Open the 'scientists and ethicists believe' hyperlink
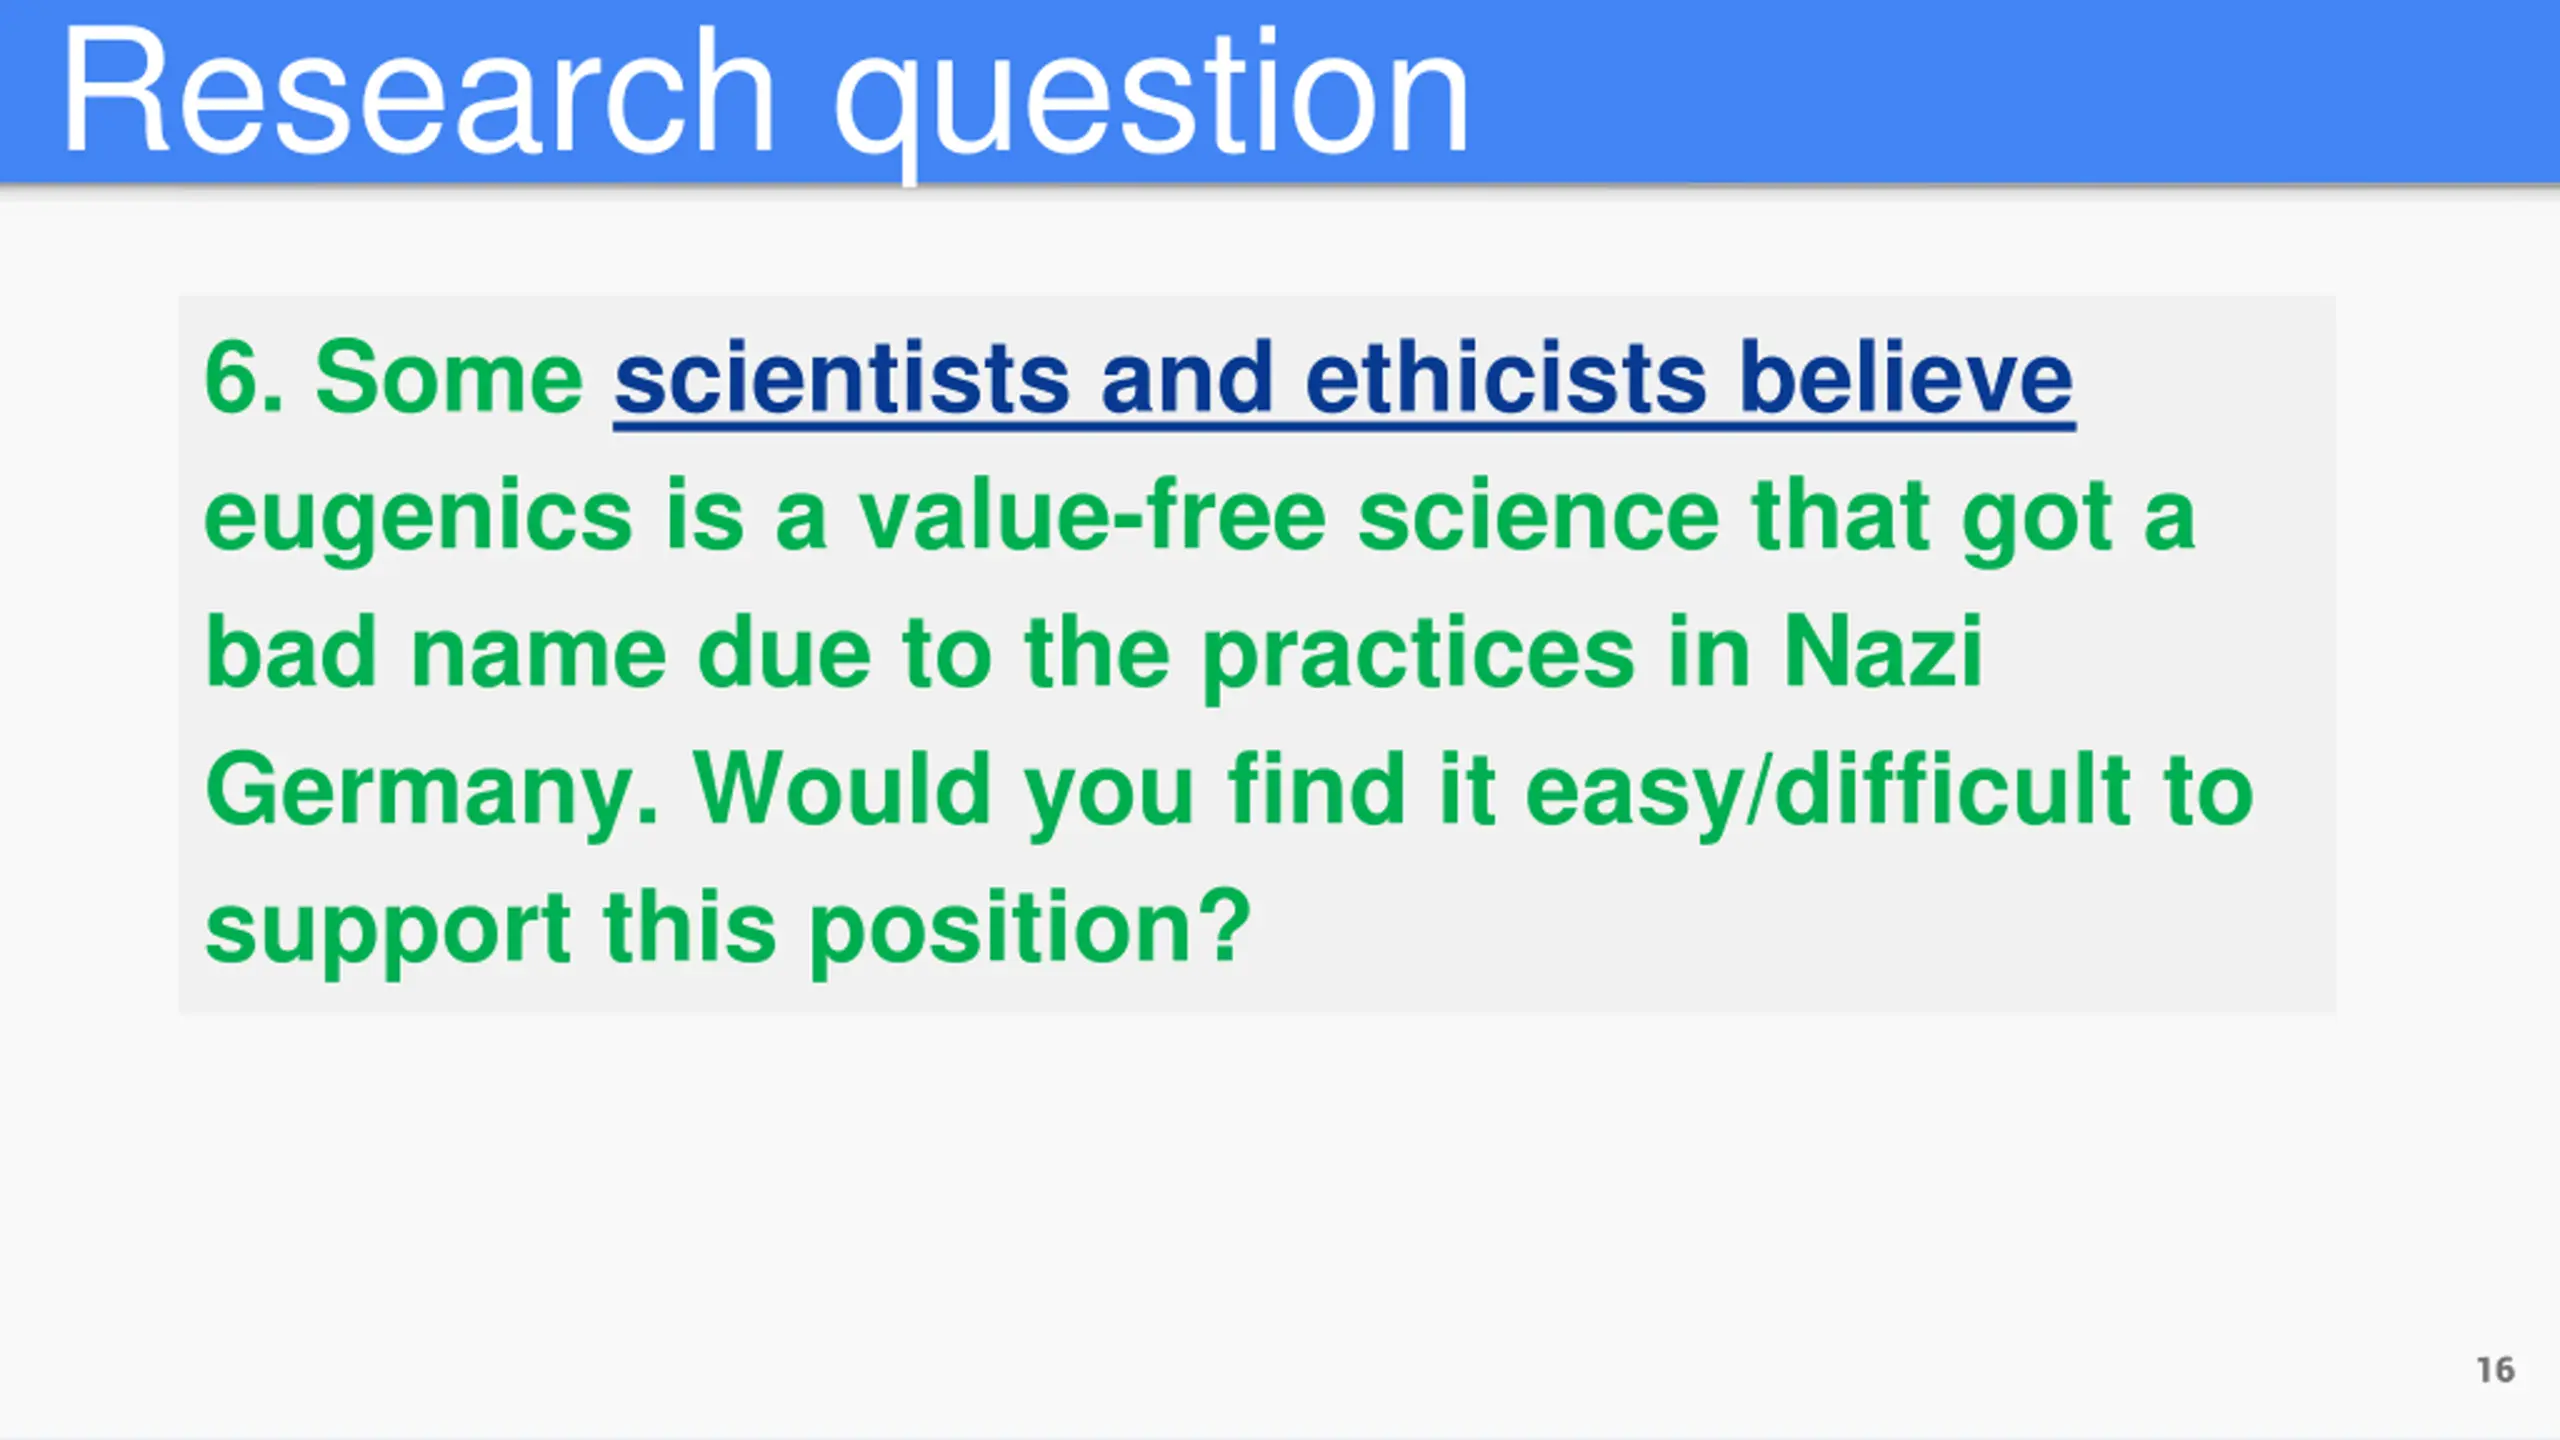Image resolution: width=2560 pixels, height=1440 pixels. [1343, 378]
